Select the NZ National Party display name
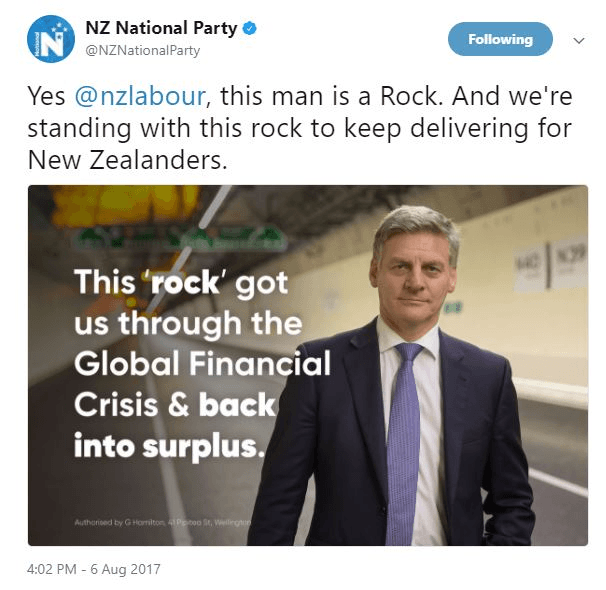The width and height of the screenshot is (606, 590). pyautogui.click(x=161, y=28)
